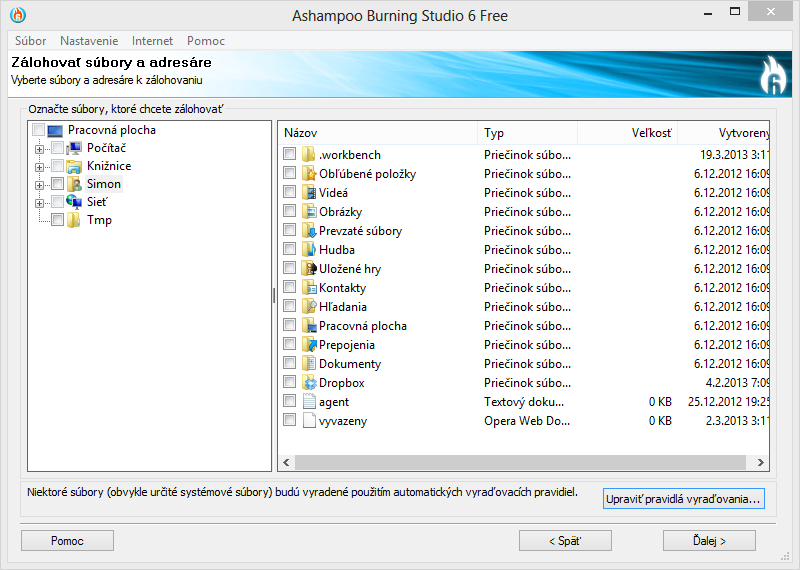Sort by the Názov column header
The height and width of the screenshot is (570, 800).
pyautogui.click(x=378, y=133)
